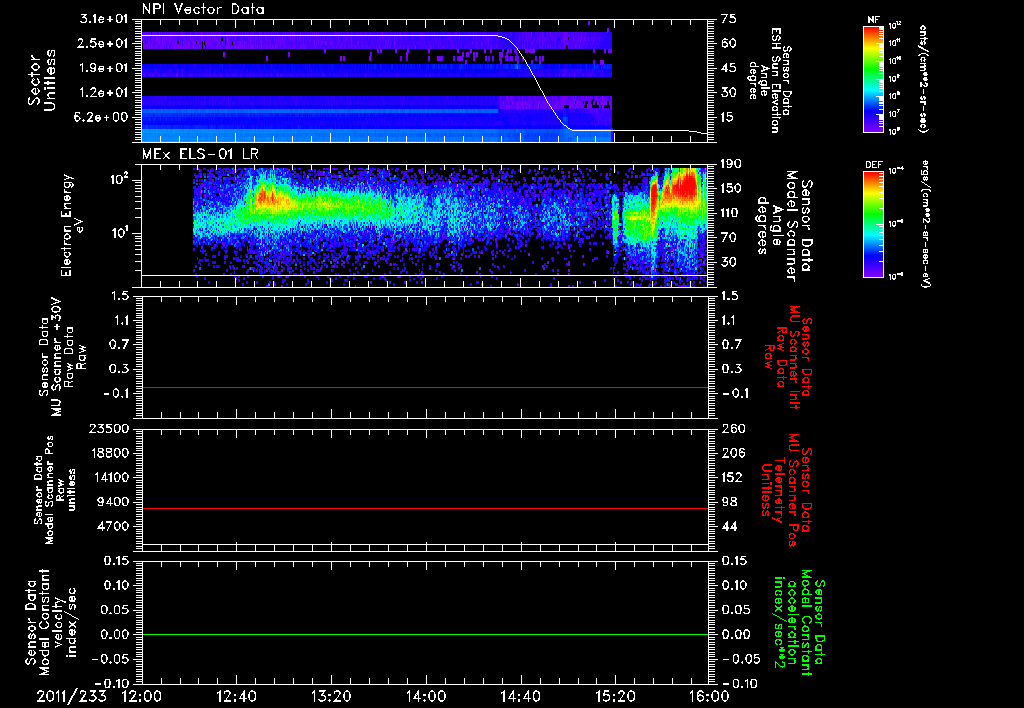Click the 1.2e+01 sector tick label
Image resolution: width=1024 pixels, height=708 pixels.
[104, 93]
